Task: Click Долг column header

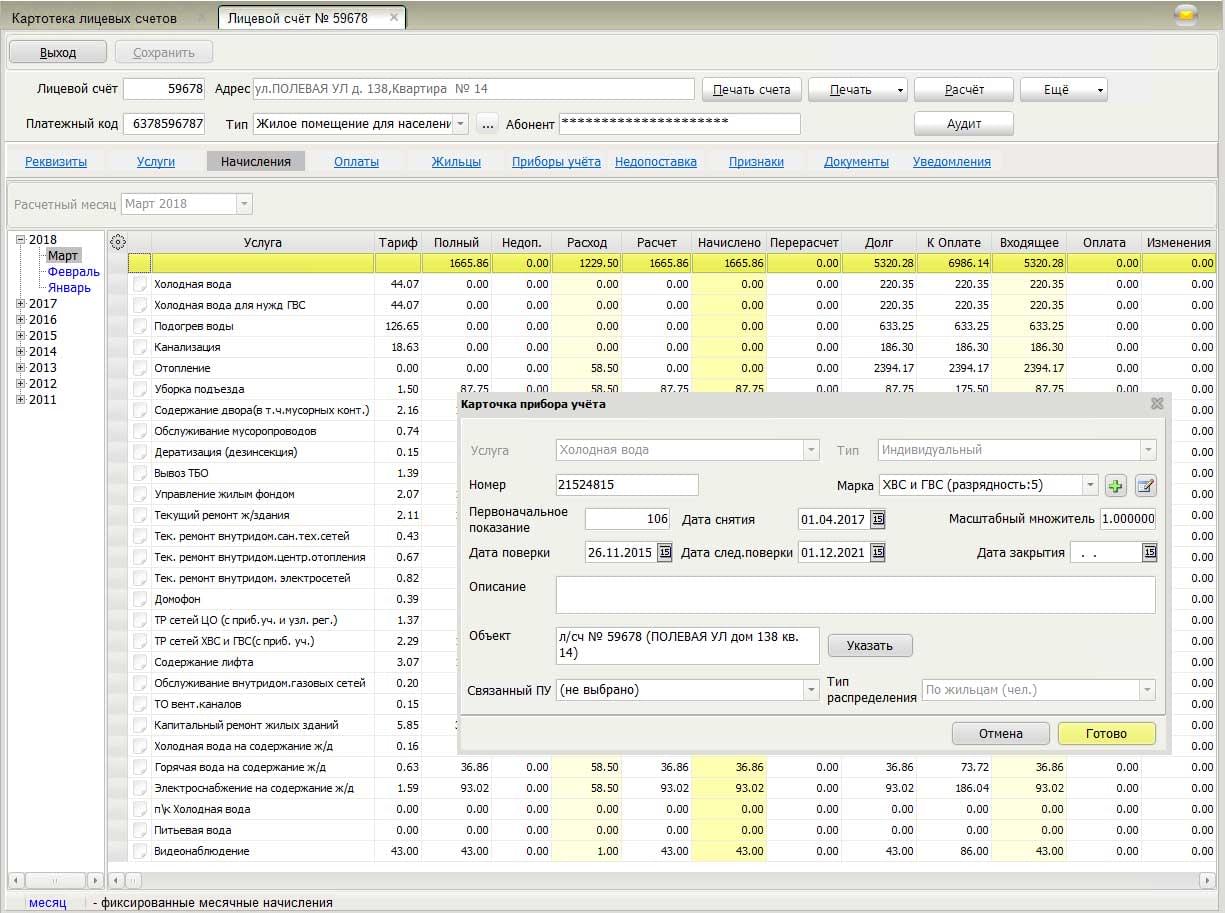Action: pos(879,243)
